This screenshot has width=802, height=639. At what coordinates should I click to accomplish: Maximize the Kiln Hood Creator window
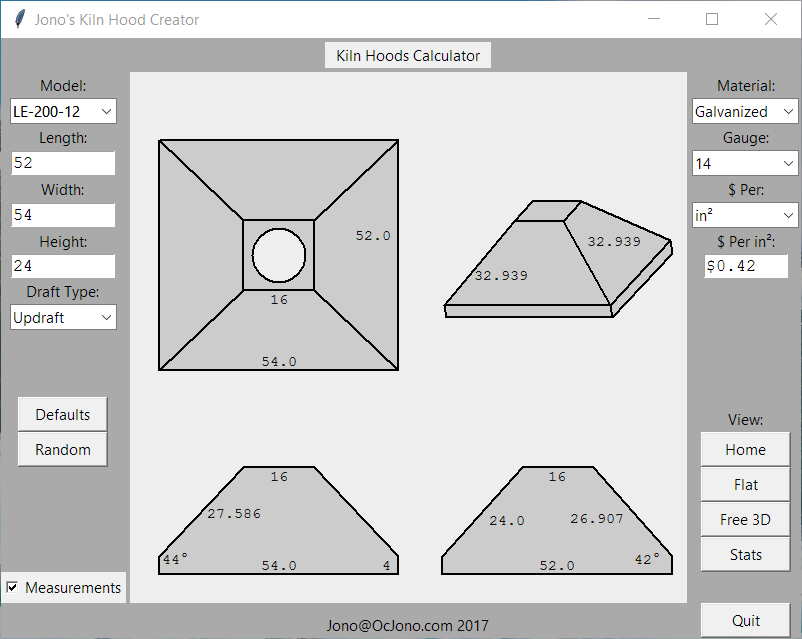click(x=712, y=19)
